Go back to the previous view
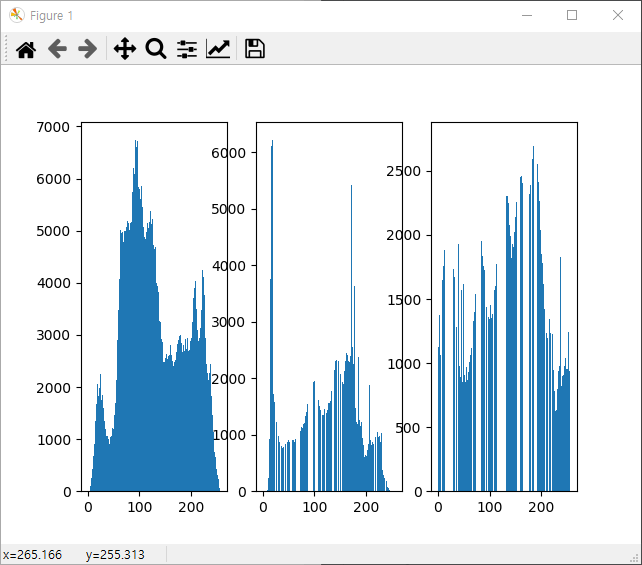The width and height of the screenshot is (642, 565). coord(57,49)
